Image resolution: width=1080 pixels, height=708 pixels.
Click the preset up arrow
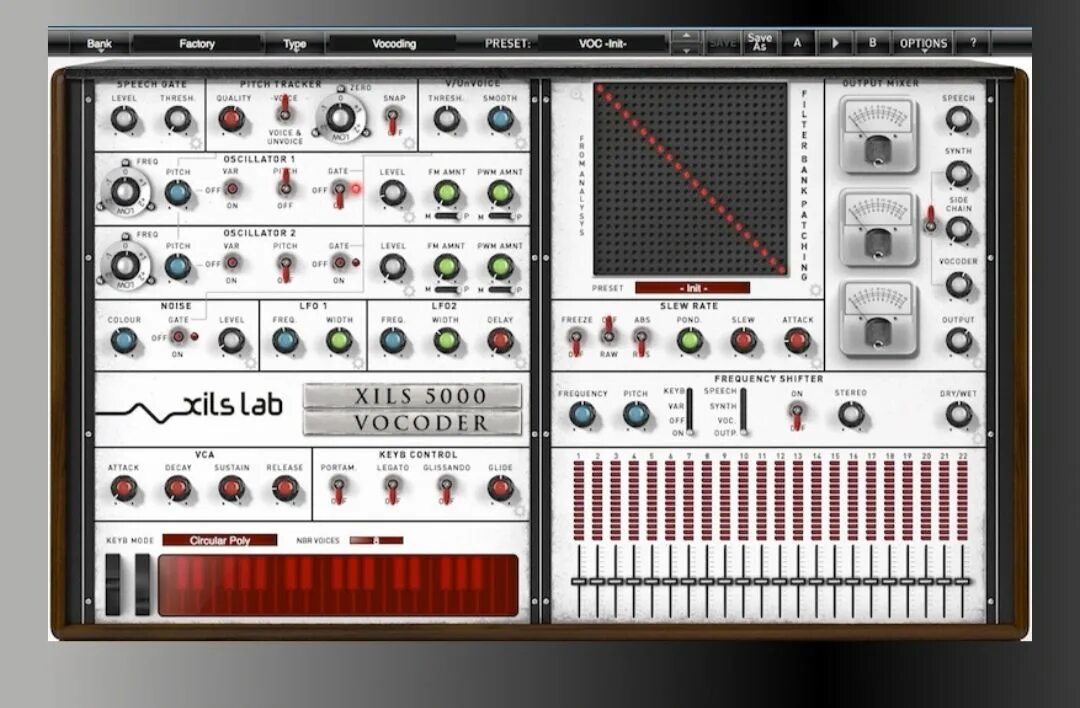[x=686, y=36]
